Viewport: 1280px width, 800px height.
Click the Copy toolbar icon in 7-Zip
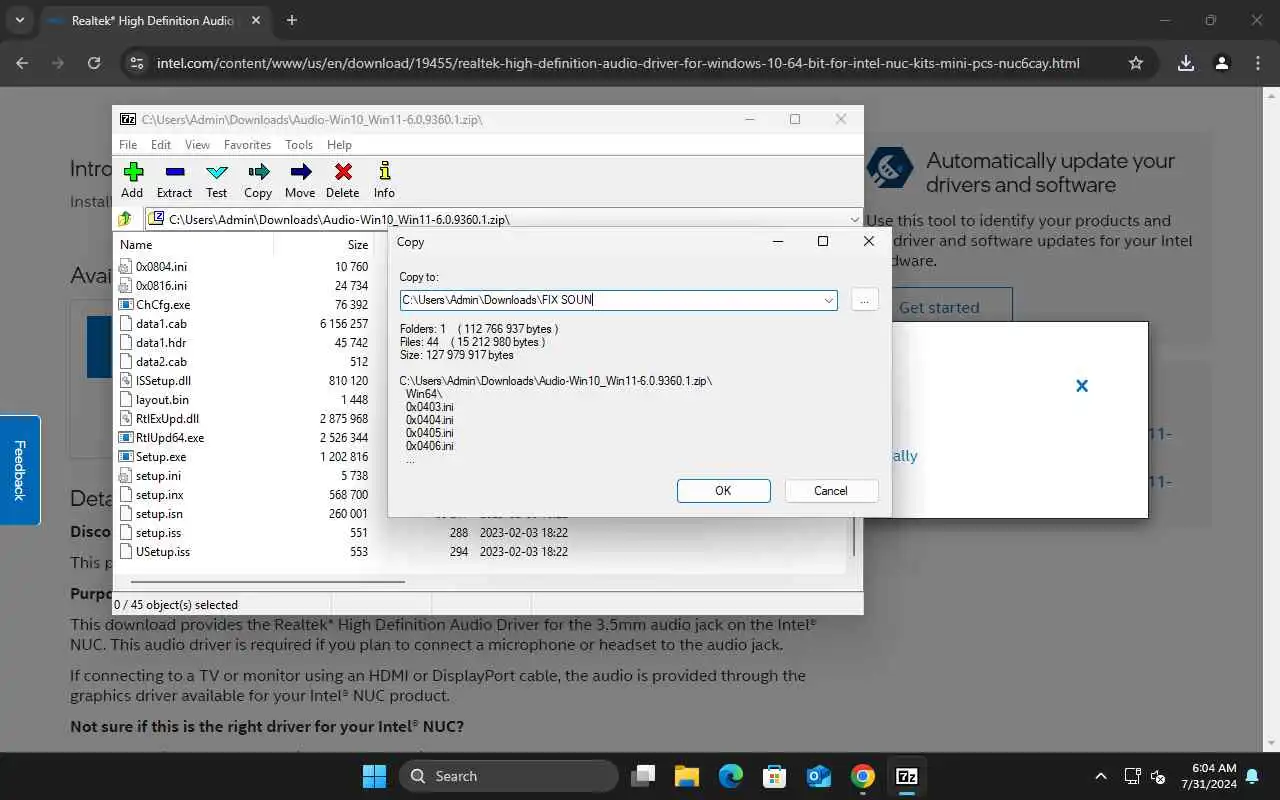pyautogui.click(x=258, y=172)
